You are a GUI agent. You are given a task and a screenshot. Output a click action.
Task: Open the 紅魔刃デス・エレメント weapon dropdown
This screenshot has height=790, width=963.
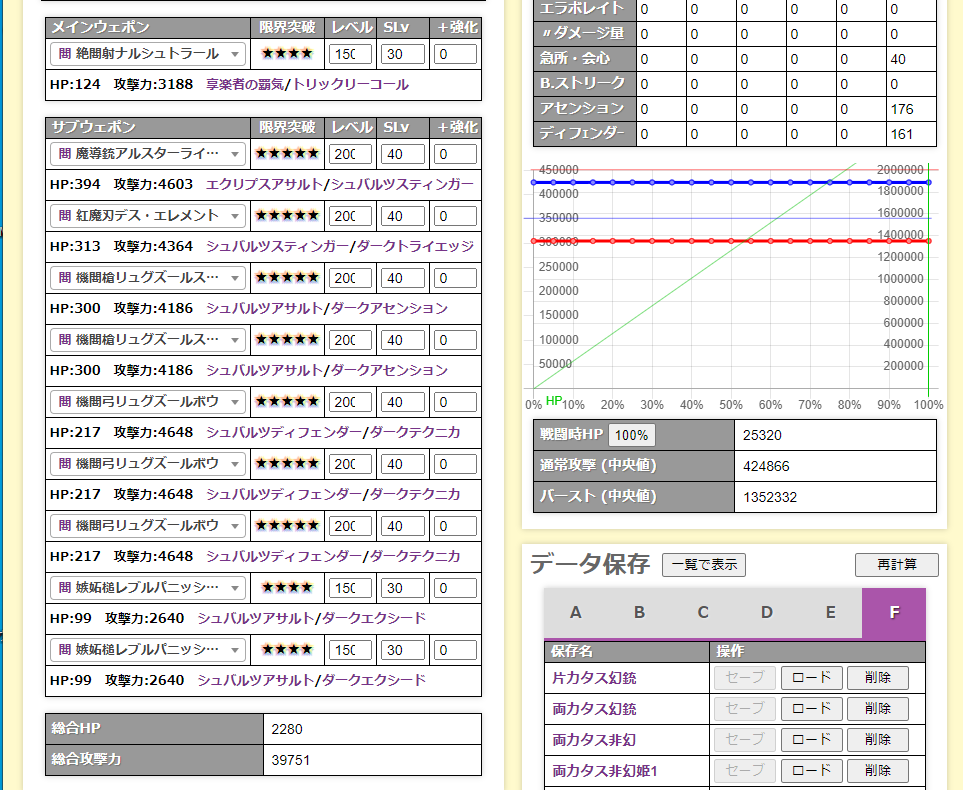148,216
